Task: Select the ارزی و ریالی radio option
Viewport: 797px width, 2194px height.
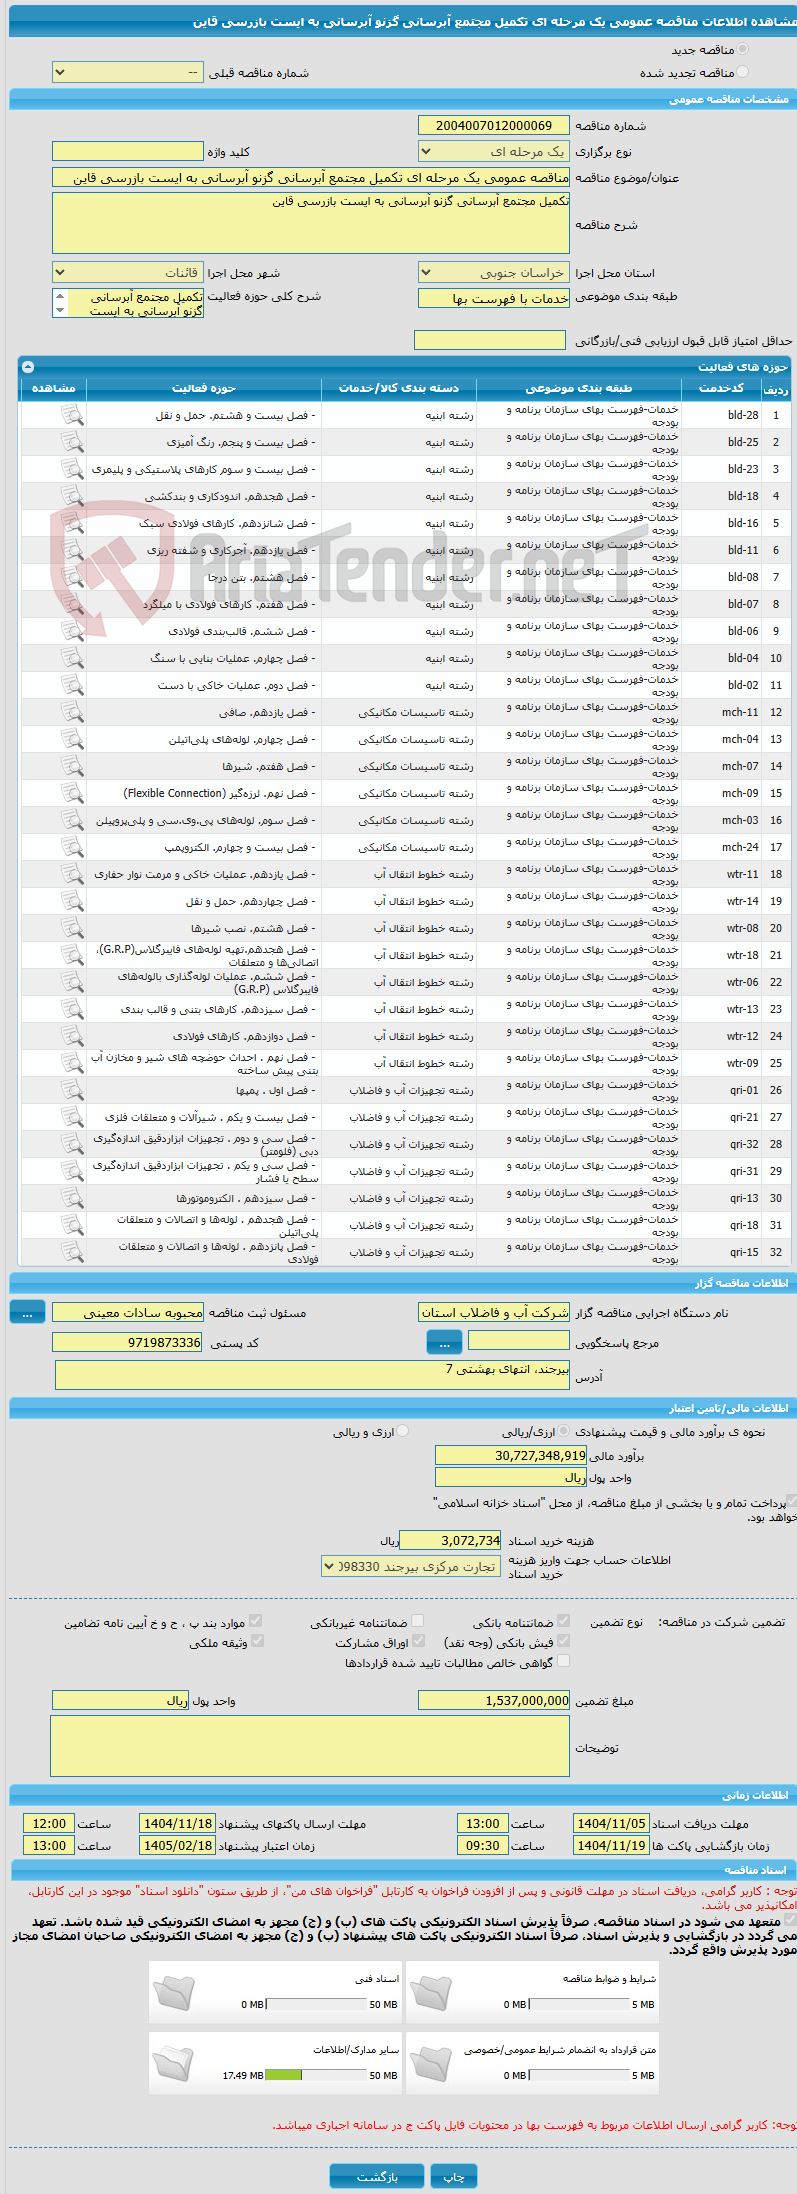Action: (403, 1431)
